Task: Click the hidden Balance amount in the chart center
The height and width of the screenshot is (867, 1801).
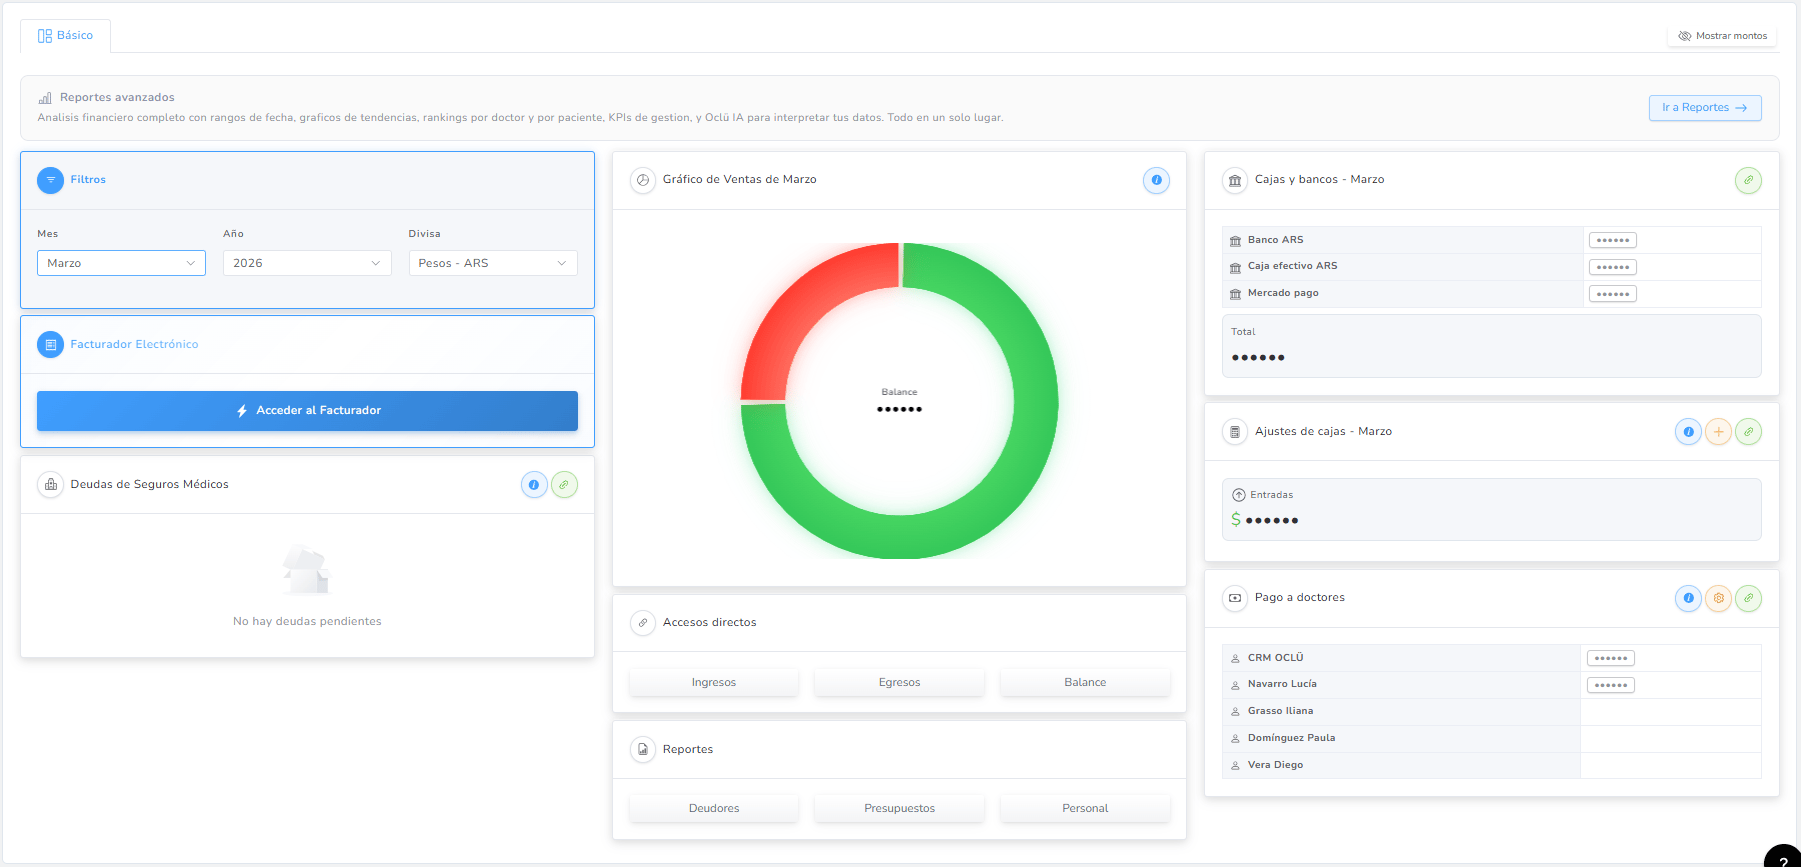Action: click(x=900, y=409)
